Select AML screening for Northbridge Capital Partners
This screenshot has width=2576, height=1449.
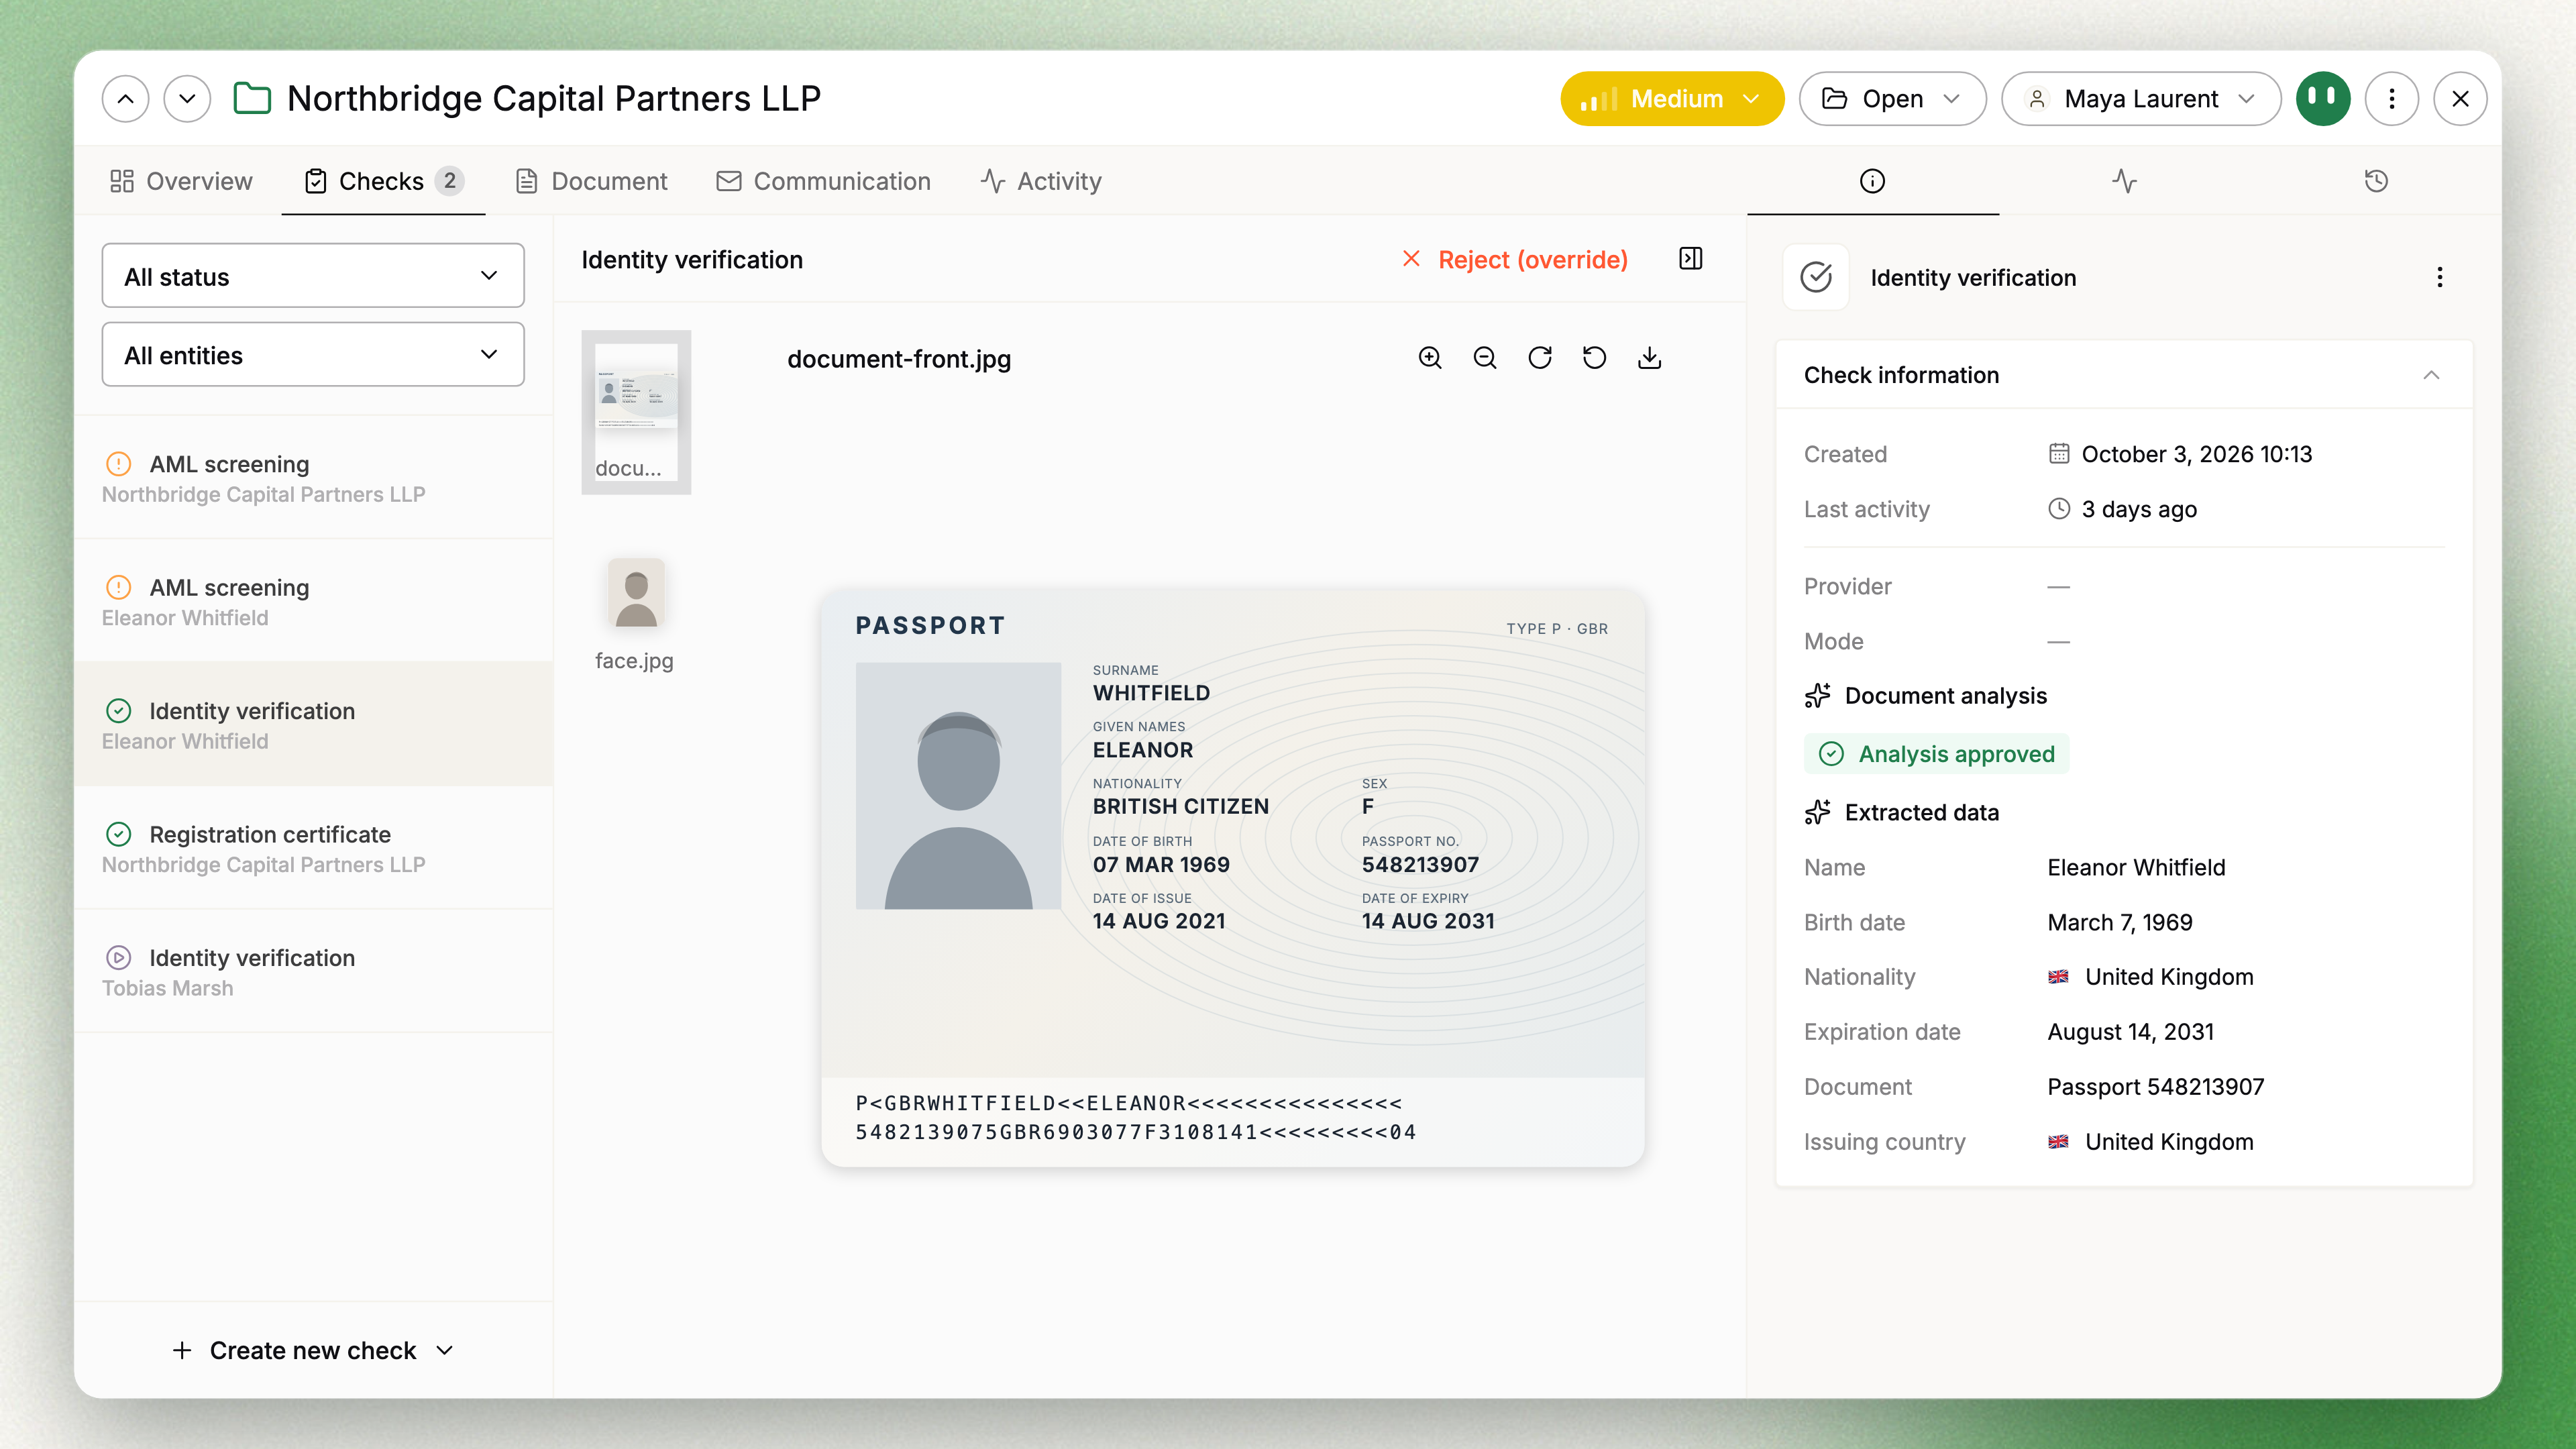tap(313, 478)
